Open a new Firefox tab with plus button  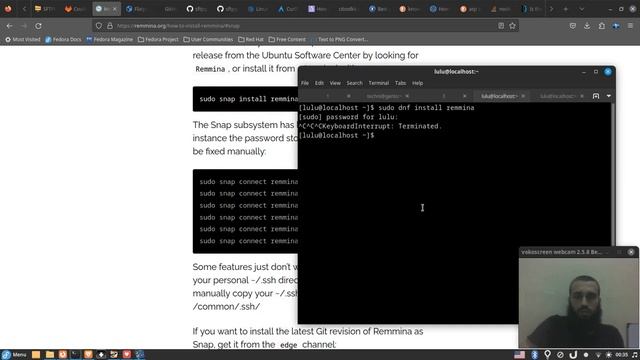pyautogui.click(x=566, y=9)
